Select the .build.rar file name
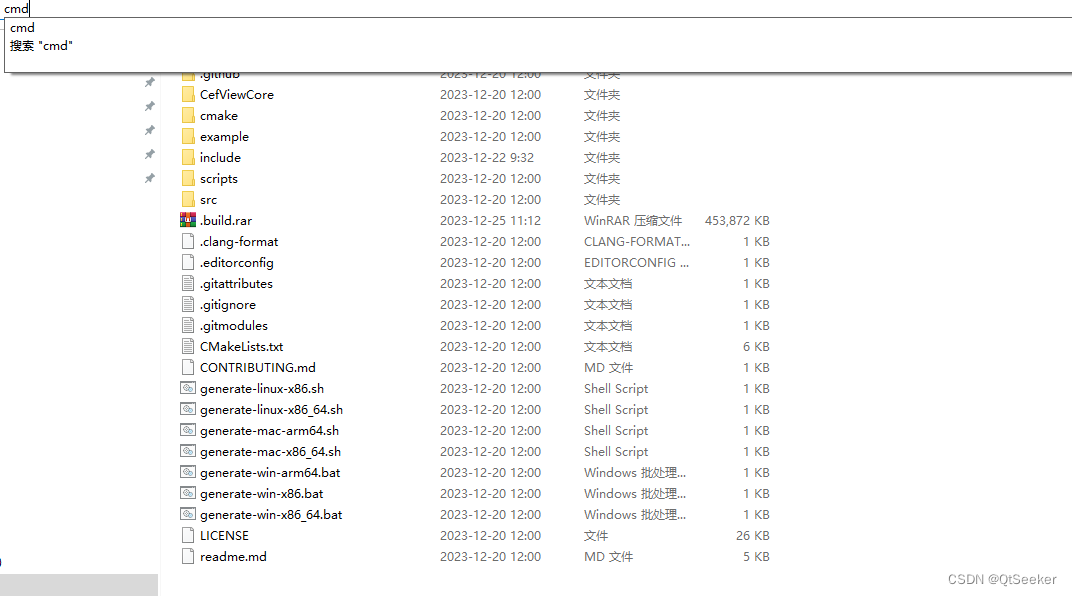Image resolution: width=1072 pixels, height=596 pixels. [x=226, y=220]
